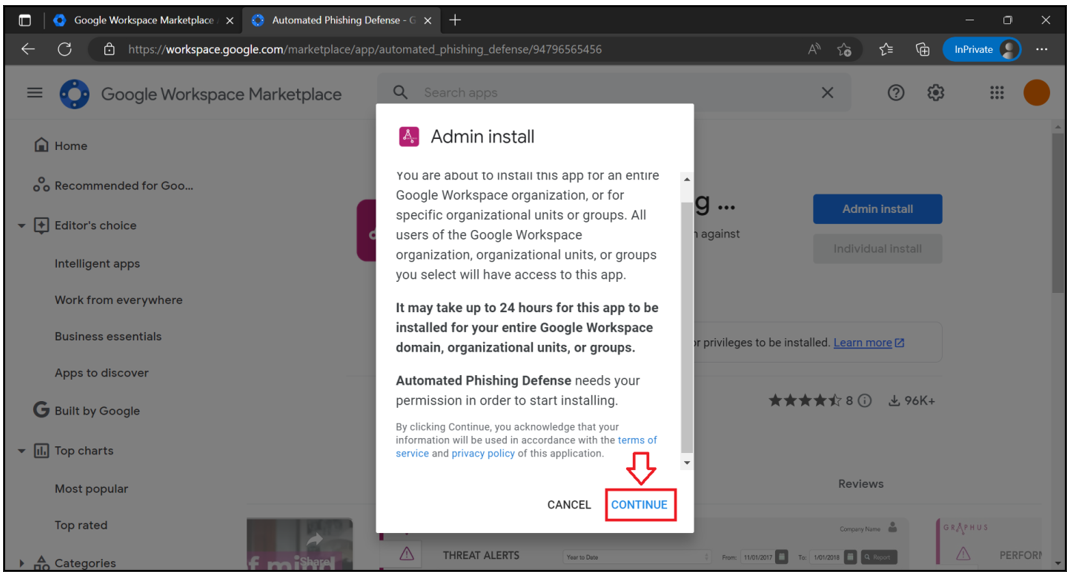Click the search magnifier icon
Screen dimensions: 1072x577
401,92
